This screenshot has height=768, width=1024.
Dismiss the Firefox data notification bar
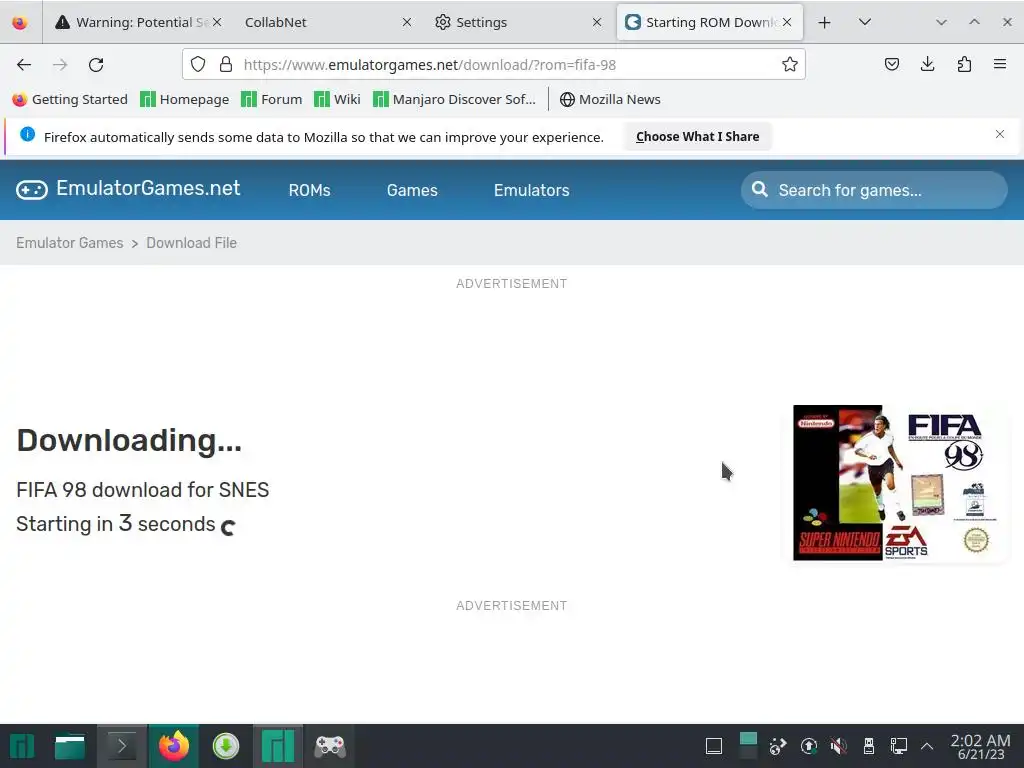tap(1000, 134)
